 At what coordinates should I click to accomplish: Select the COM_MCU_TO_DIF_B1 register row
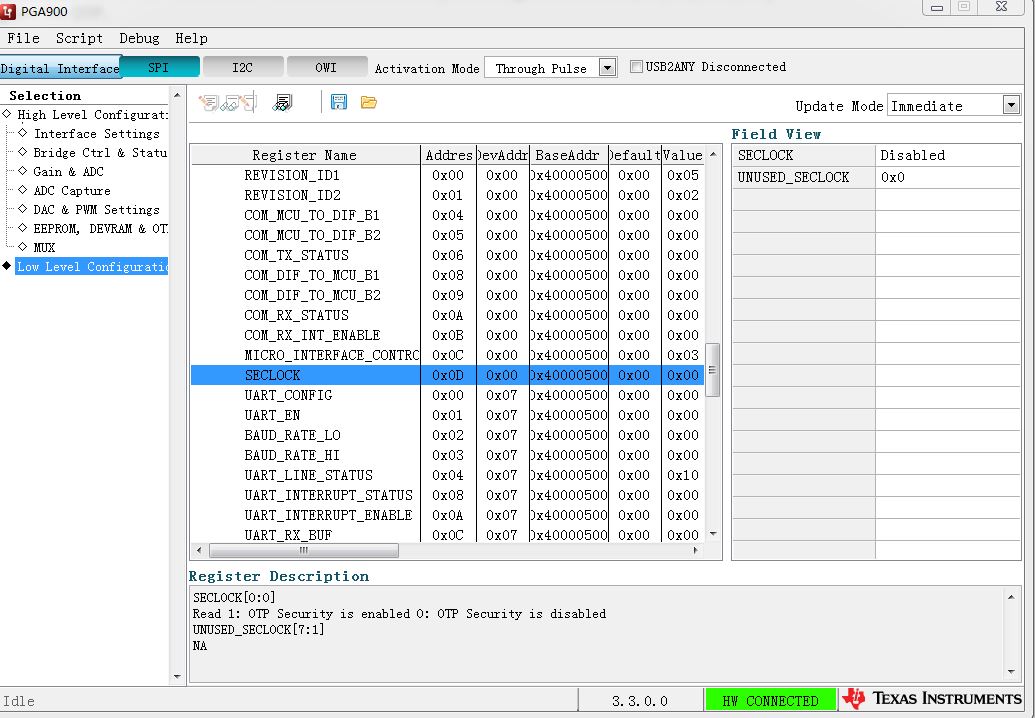click(x=447, y=215)
